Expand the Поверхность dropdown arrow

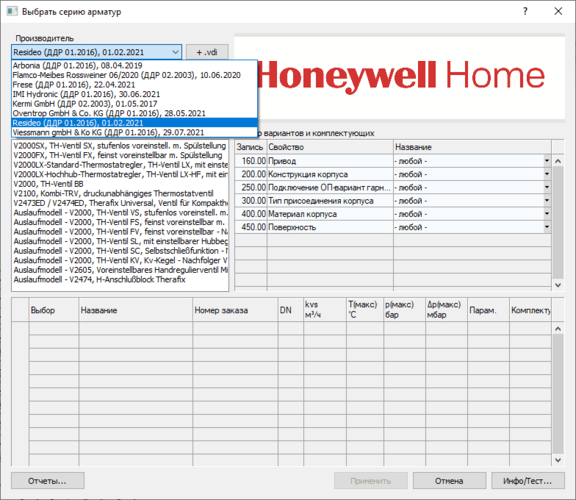click(x=547, y=227)
